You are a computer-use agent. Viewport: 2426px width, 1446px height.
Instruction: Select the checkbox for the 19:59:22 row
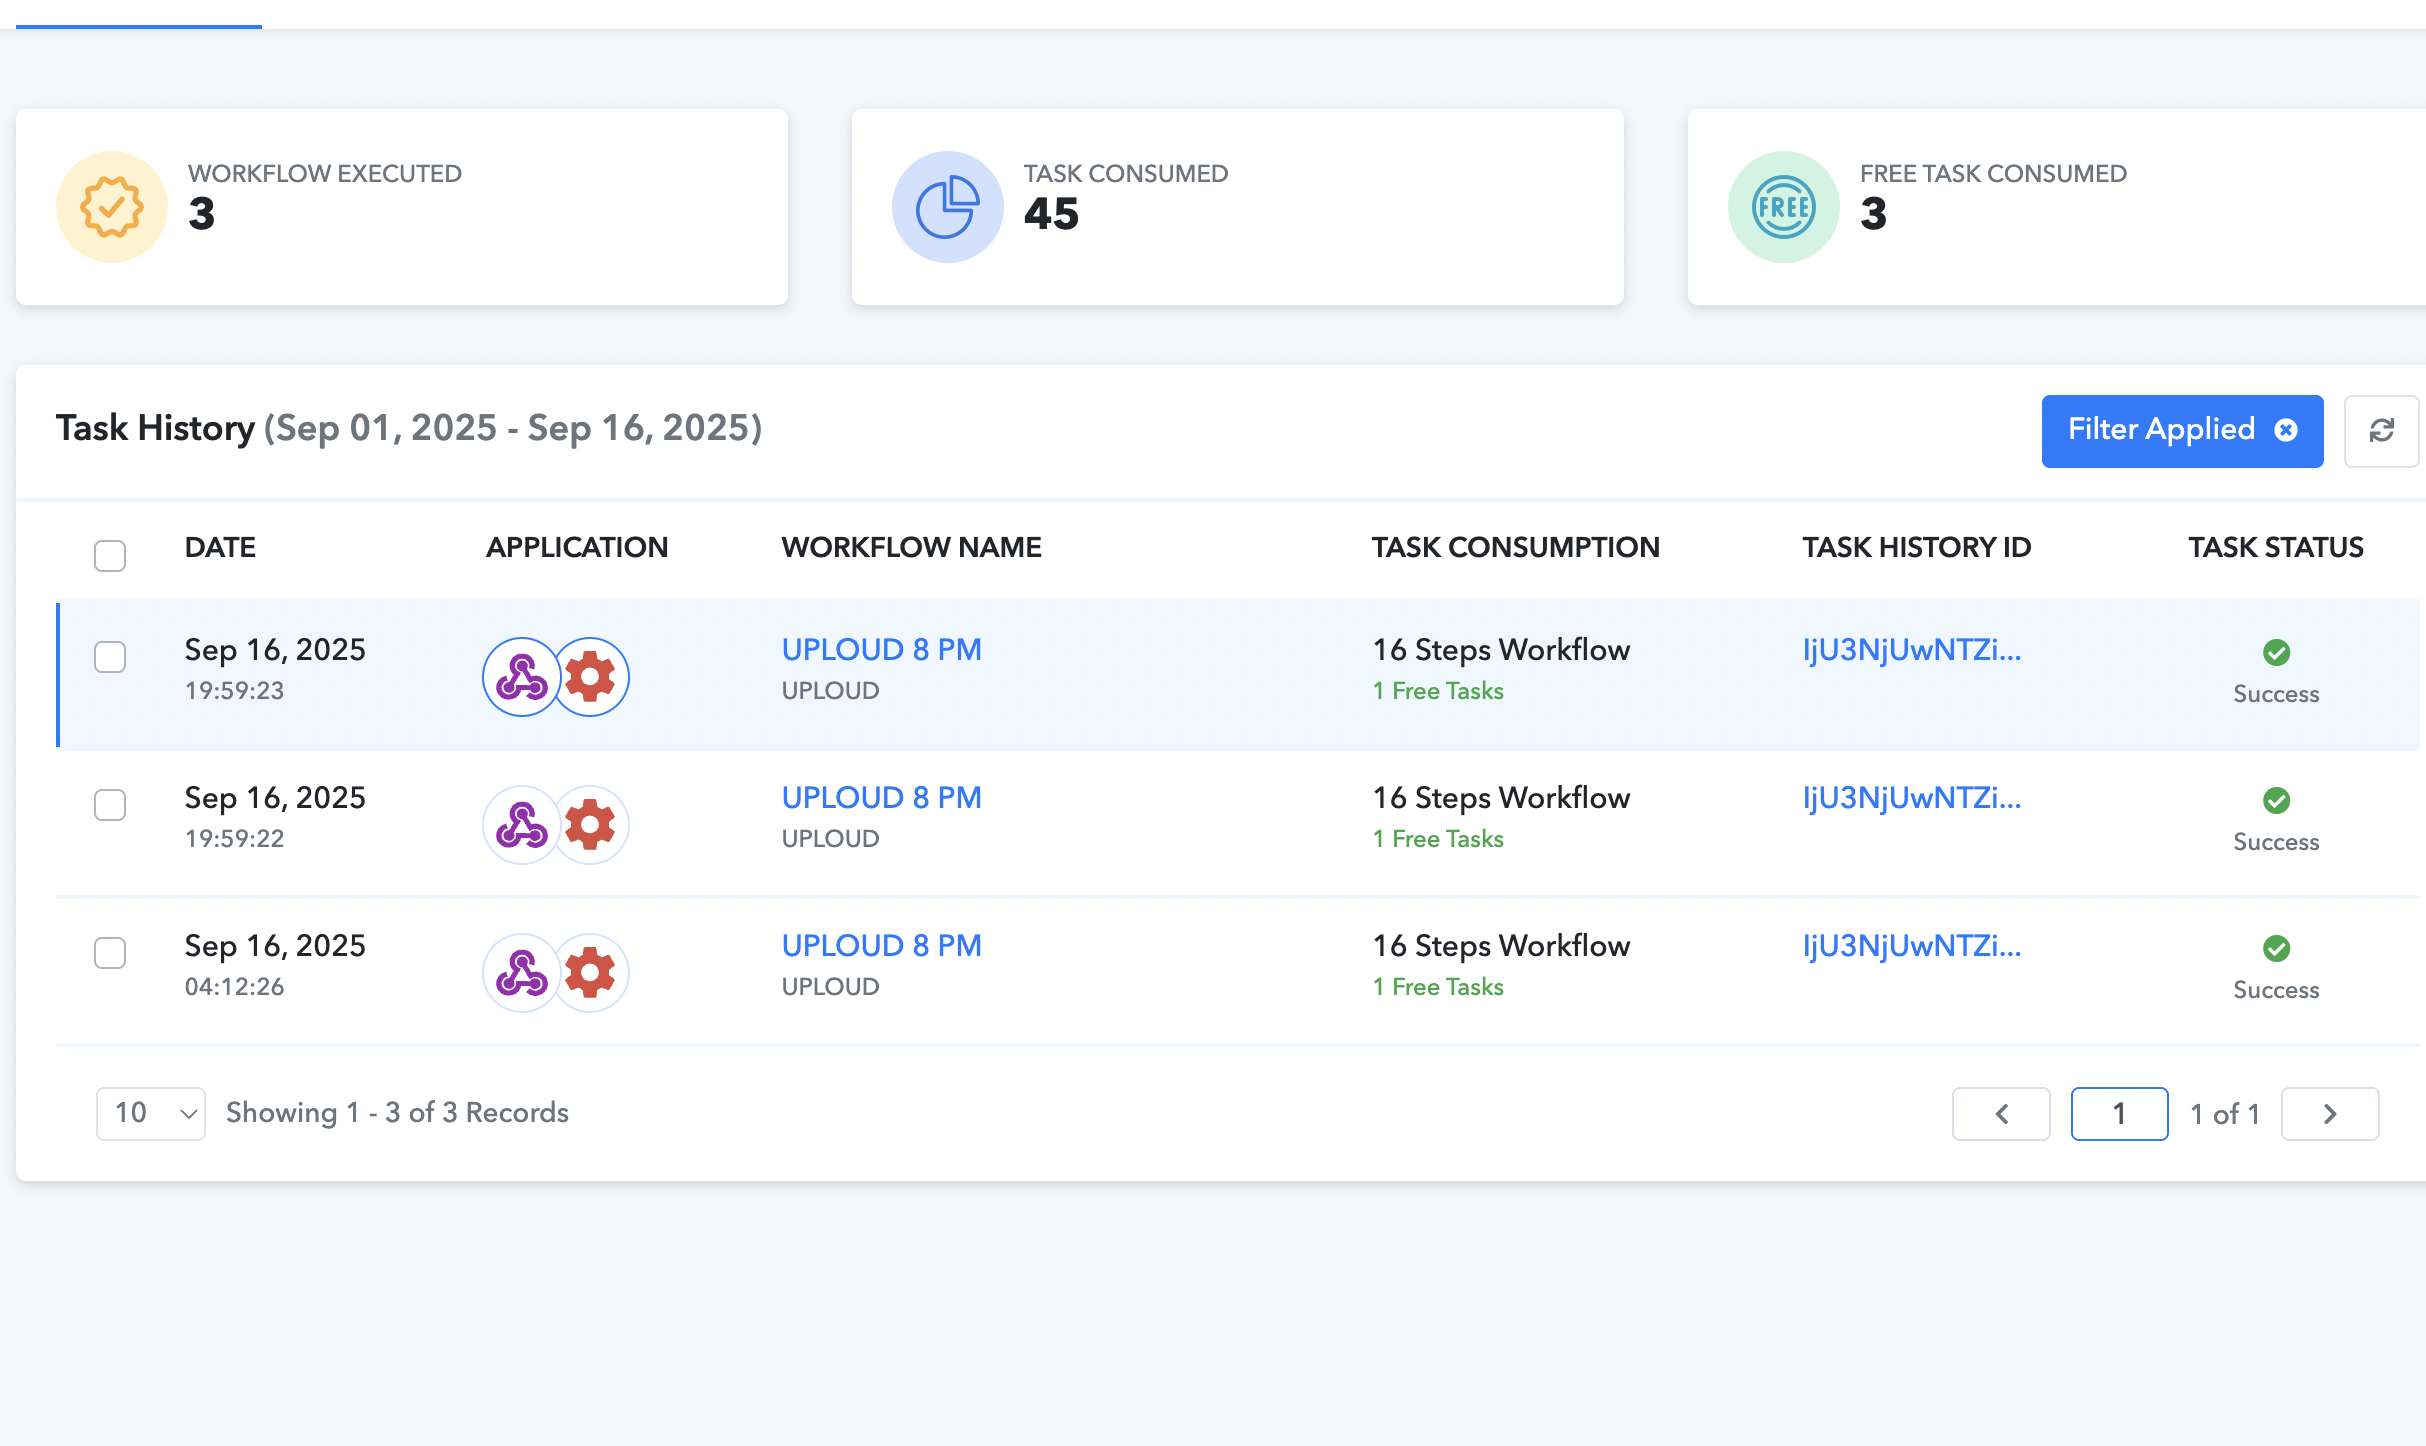coord(110,805)
